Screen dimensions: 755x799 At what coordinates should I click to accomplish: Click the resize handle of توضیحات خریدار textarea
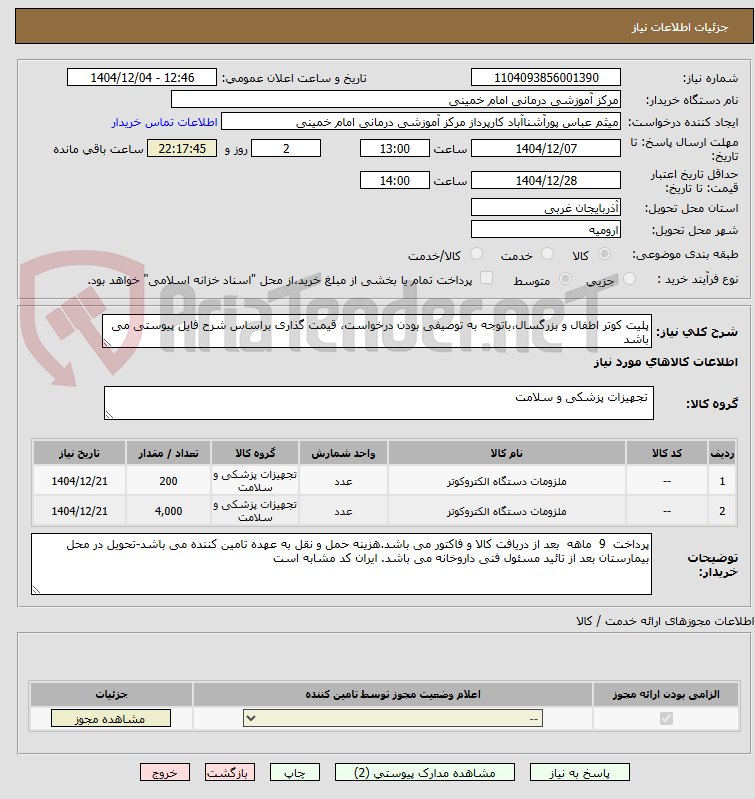[36, 590]
